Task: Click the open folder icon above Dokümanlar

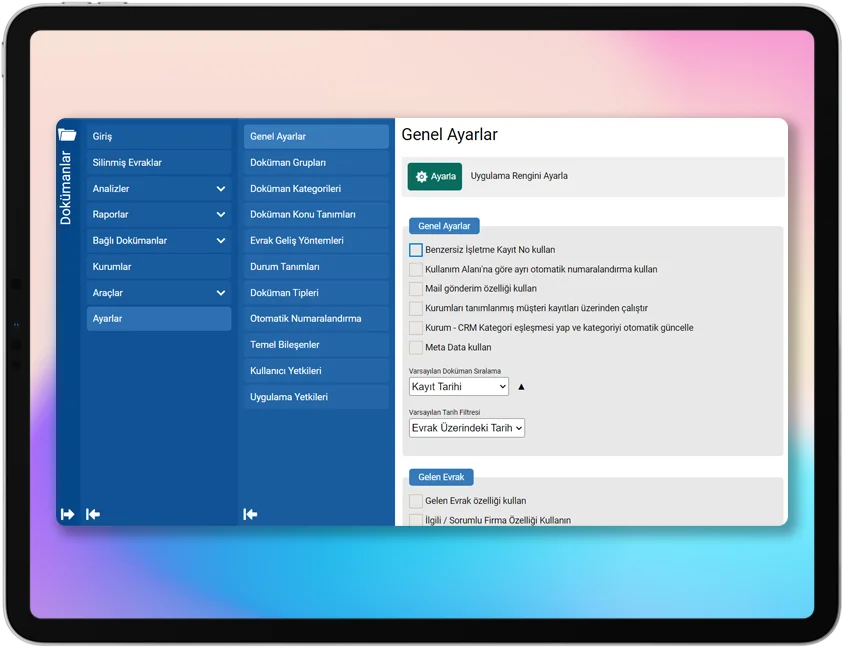Action: tap(67, 135)
